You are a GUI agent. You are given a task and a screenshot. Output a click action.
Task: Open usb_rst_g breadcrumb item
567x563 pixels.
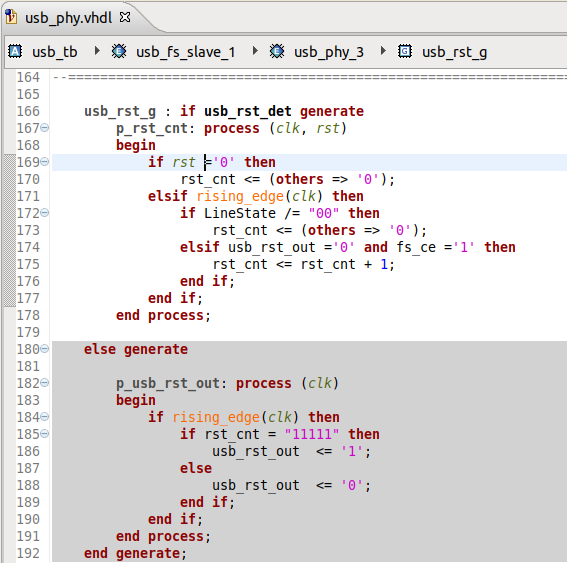pyautogui.click(x=455, y=52)
